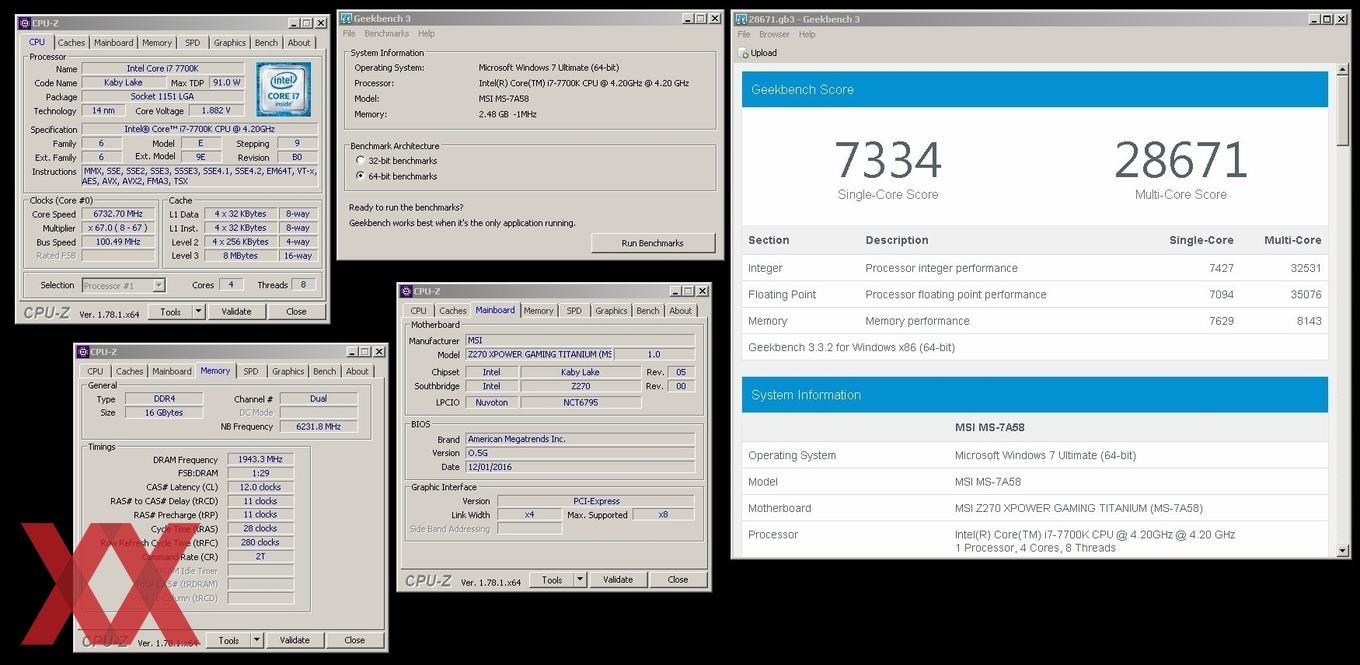The image size is (1360, 665).
Task: Switch to the Mainboard tab in the CPU-Z CPU window
Action: tap(113, 42)
